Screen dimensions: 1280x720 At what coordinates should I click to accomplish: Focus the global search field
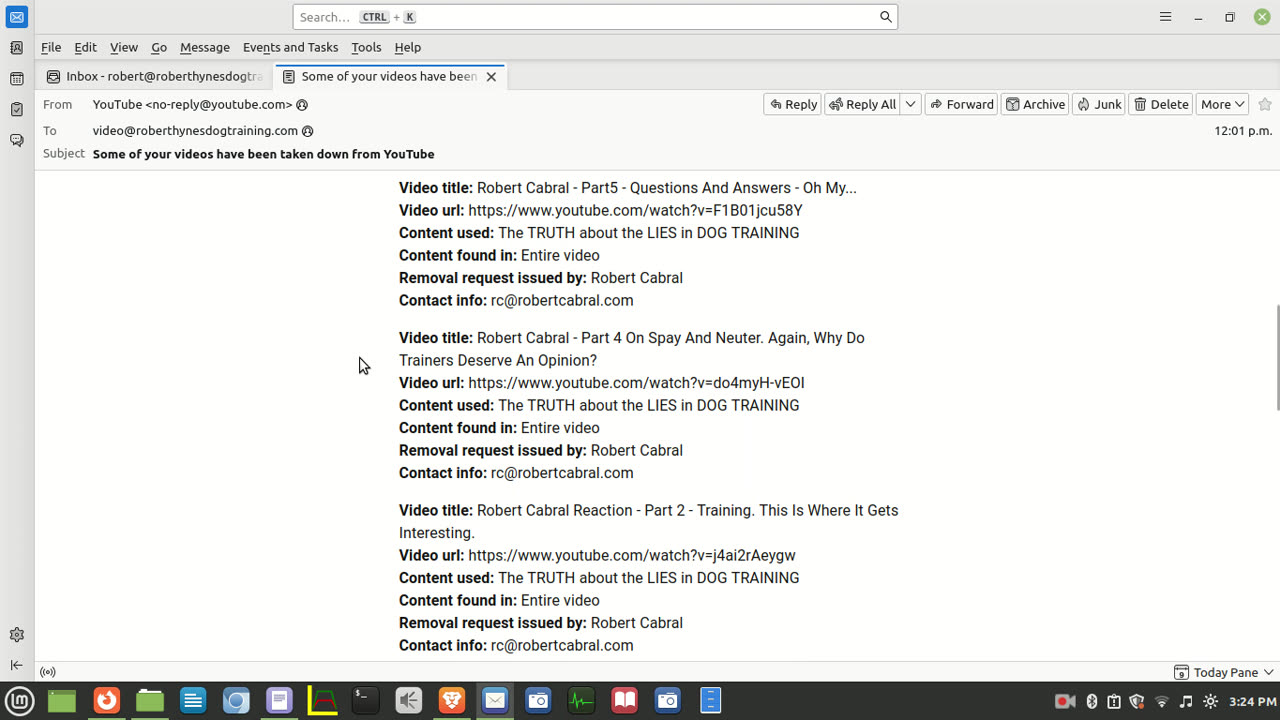(x=595, y=17)
